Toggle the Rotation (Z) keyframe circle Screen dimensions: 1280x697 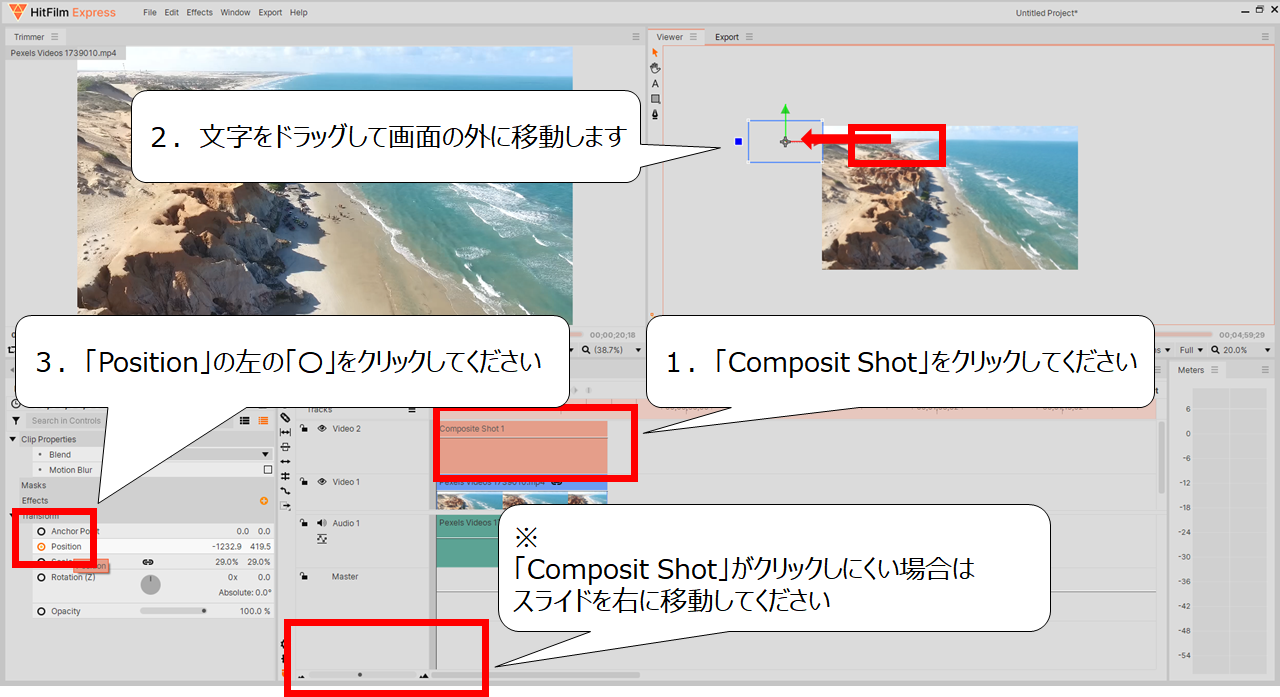(41, 577)
